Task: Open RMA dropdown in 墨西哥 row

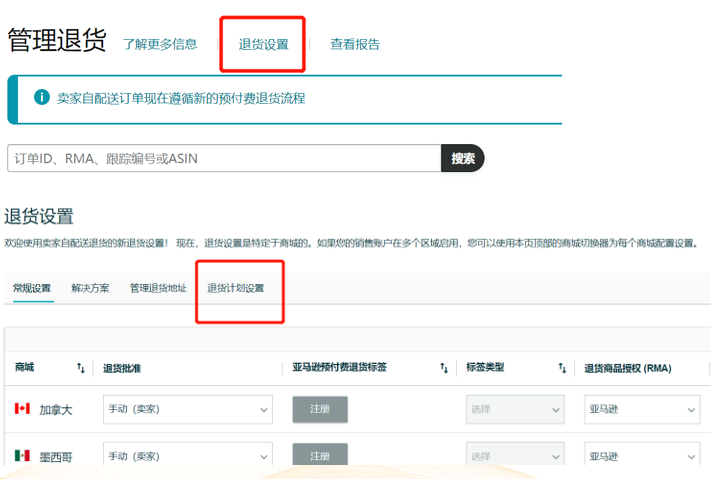Action: (642, 456)
